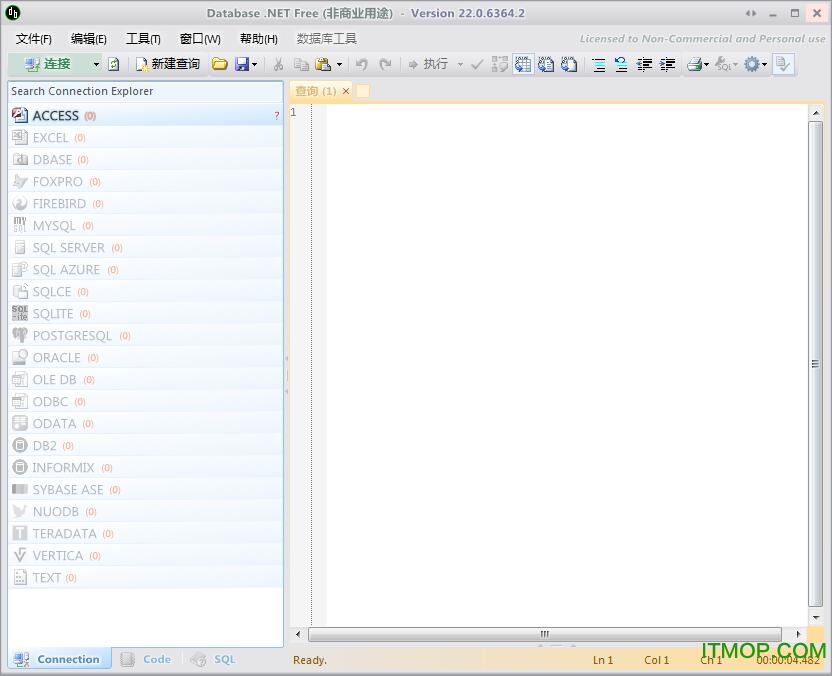The width and height of the screenshot is (832, 676).
Task: Click the horizontal scrollbar thumb
Action: tap(544, 634)
